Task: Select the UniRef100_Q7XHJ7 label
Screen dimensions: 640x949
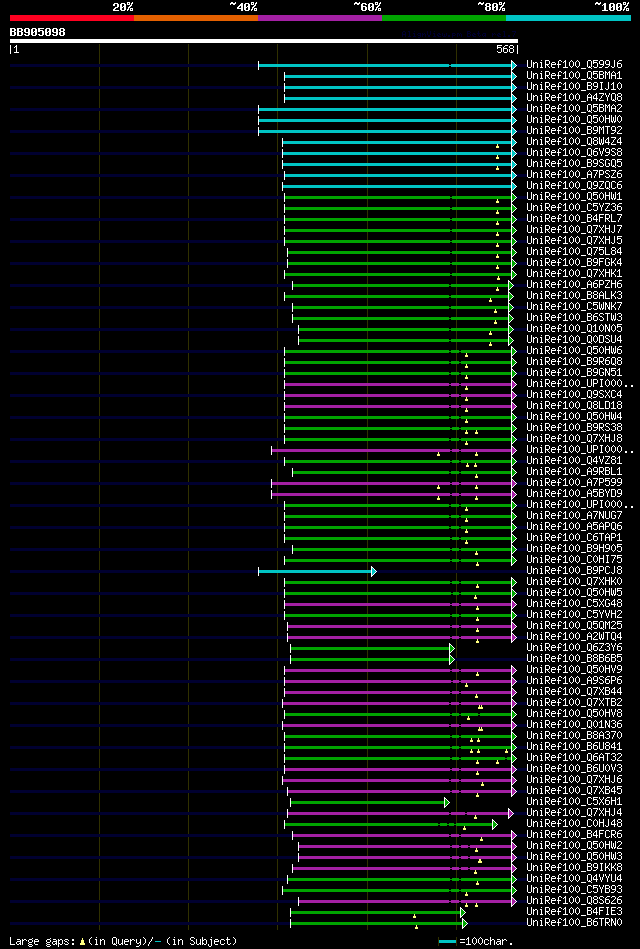Action: (x=575, y=230)
